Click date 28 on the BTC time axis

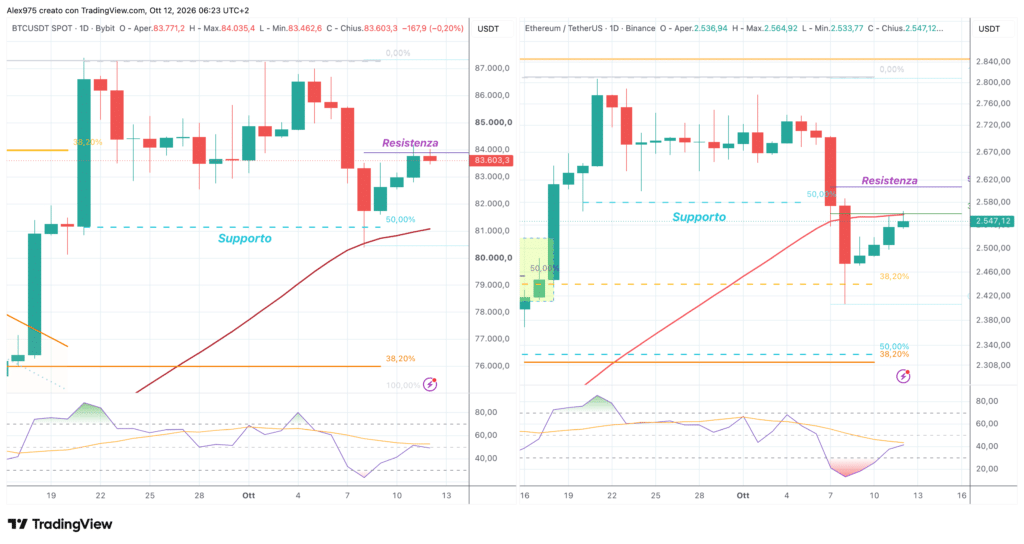click(199, 496)
